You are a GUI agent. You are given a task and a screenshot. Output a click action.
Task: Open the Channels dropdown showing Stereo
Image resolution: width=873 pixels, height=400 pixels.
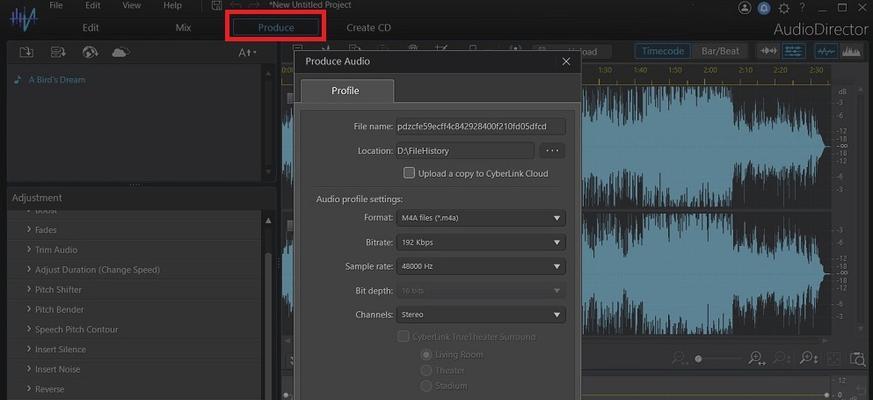click(x=480, y=315)
